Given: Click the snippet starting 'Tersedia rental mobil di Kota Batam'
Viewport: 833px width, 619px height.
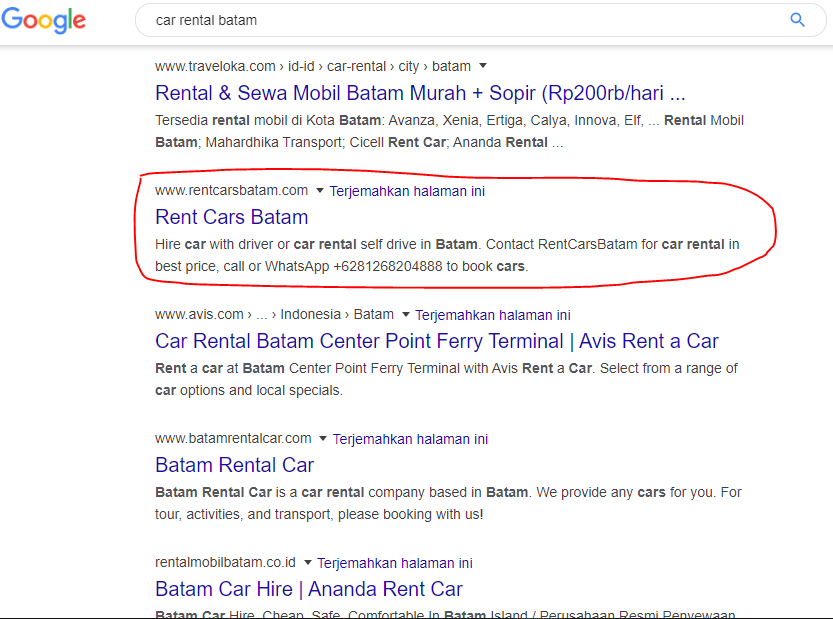Looking at the screenshot, I should point(449,131).
